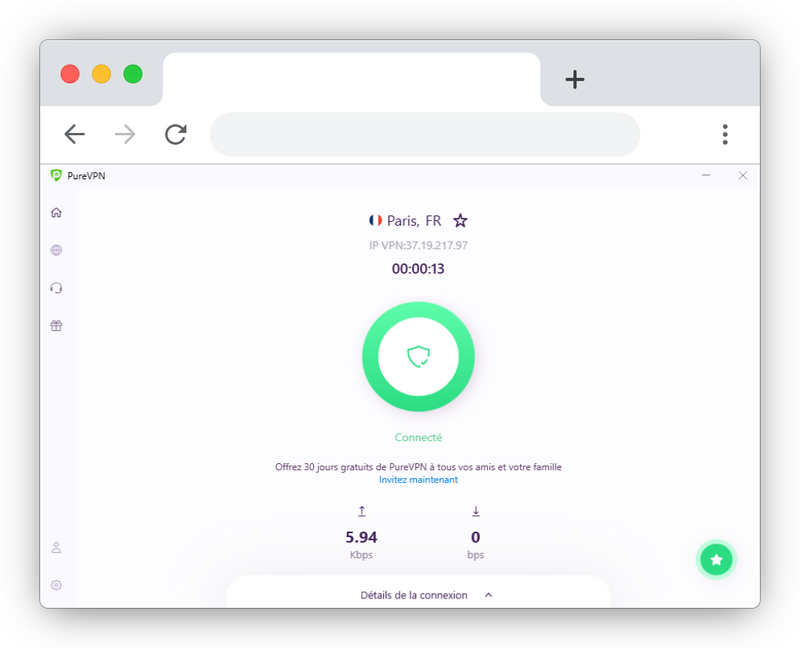The height and width of the screenshot is (648, 800).
Task: Click the 00:00:13 connection timer
Action: click(x=418, y=269)
